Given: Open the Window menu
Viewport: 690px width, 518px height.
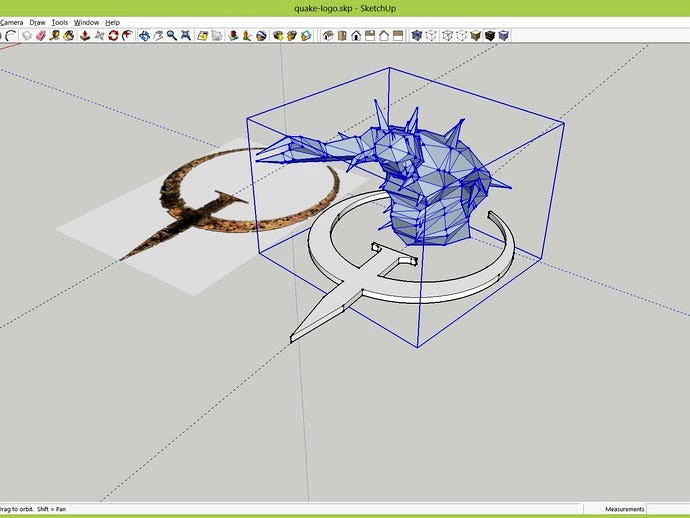Looking at the screenshot, I should pyautogui.click(x=86, y=22).
